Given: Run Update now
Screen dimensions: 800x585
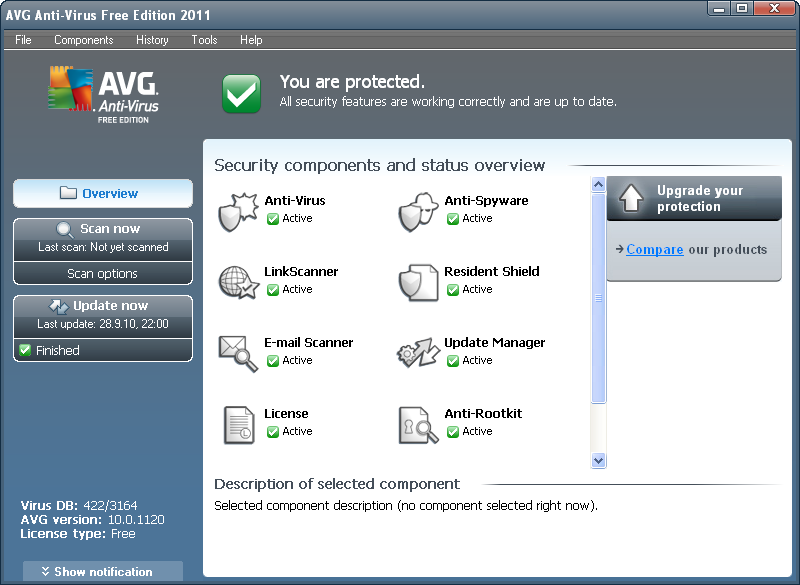Looking at the screenshot, I should (x=103, y=316).
